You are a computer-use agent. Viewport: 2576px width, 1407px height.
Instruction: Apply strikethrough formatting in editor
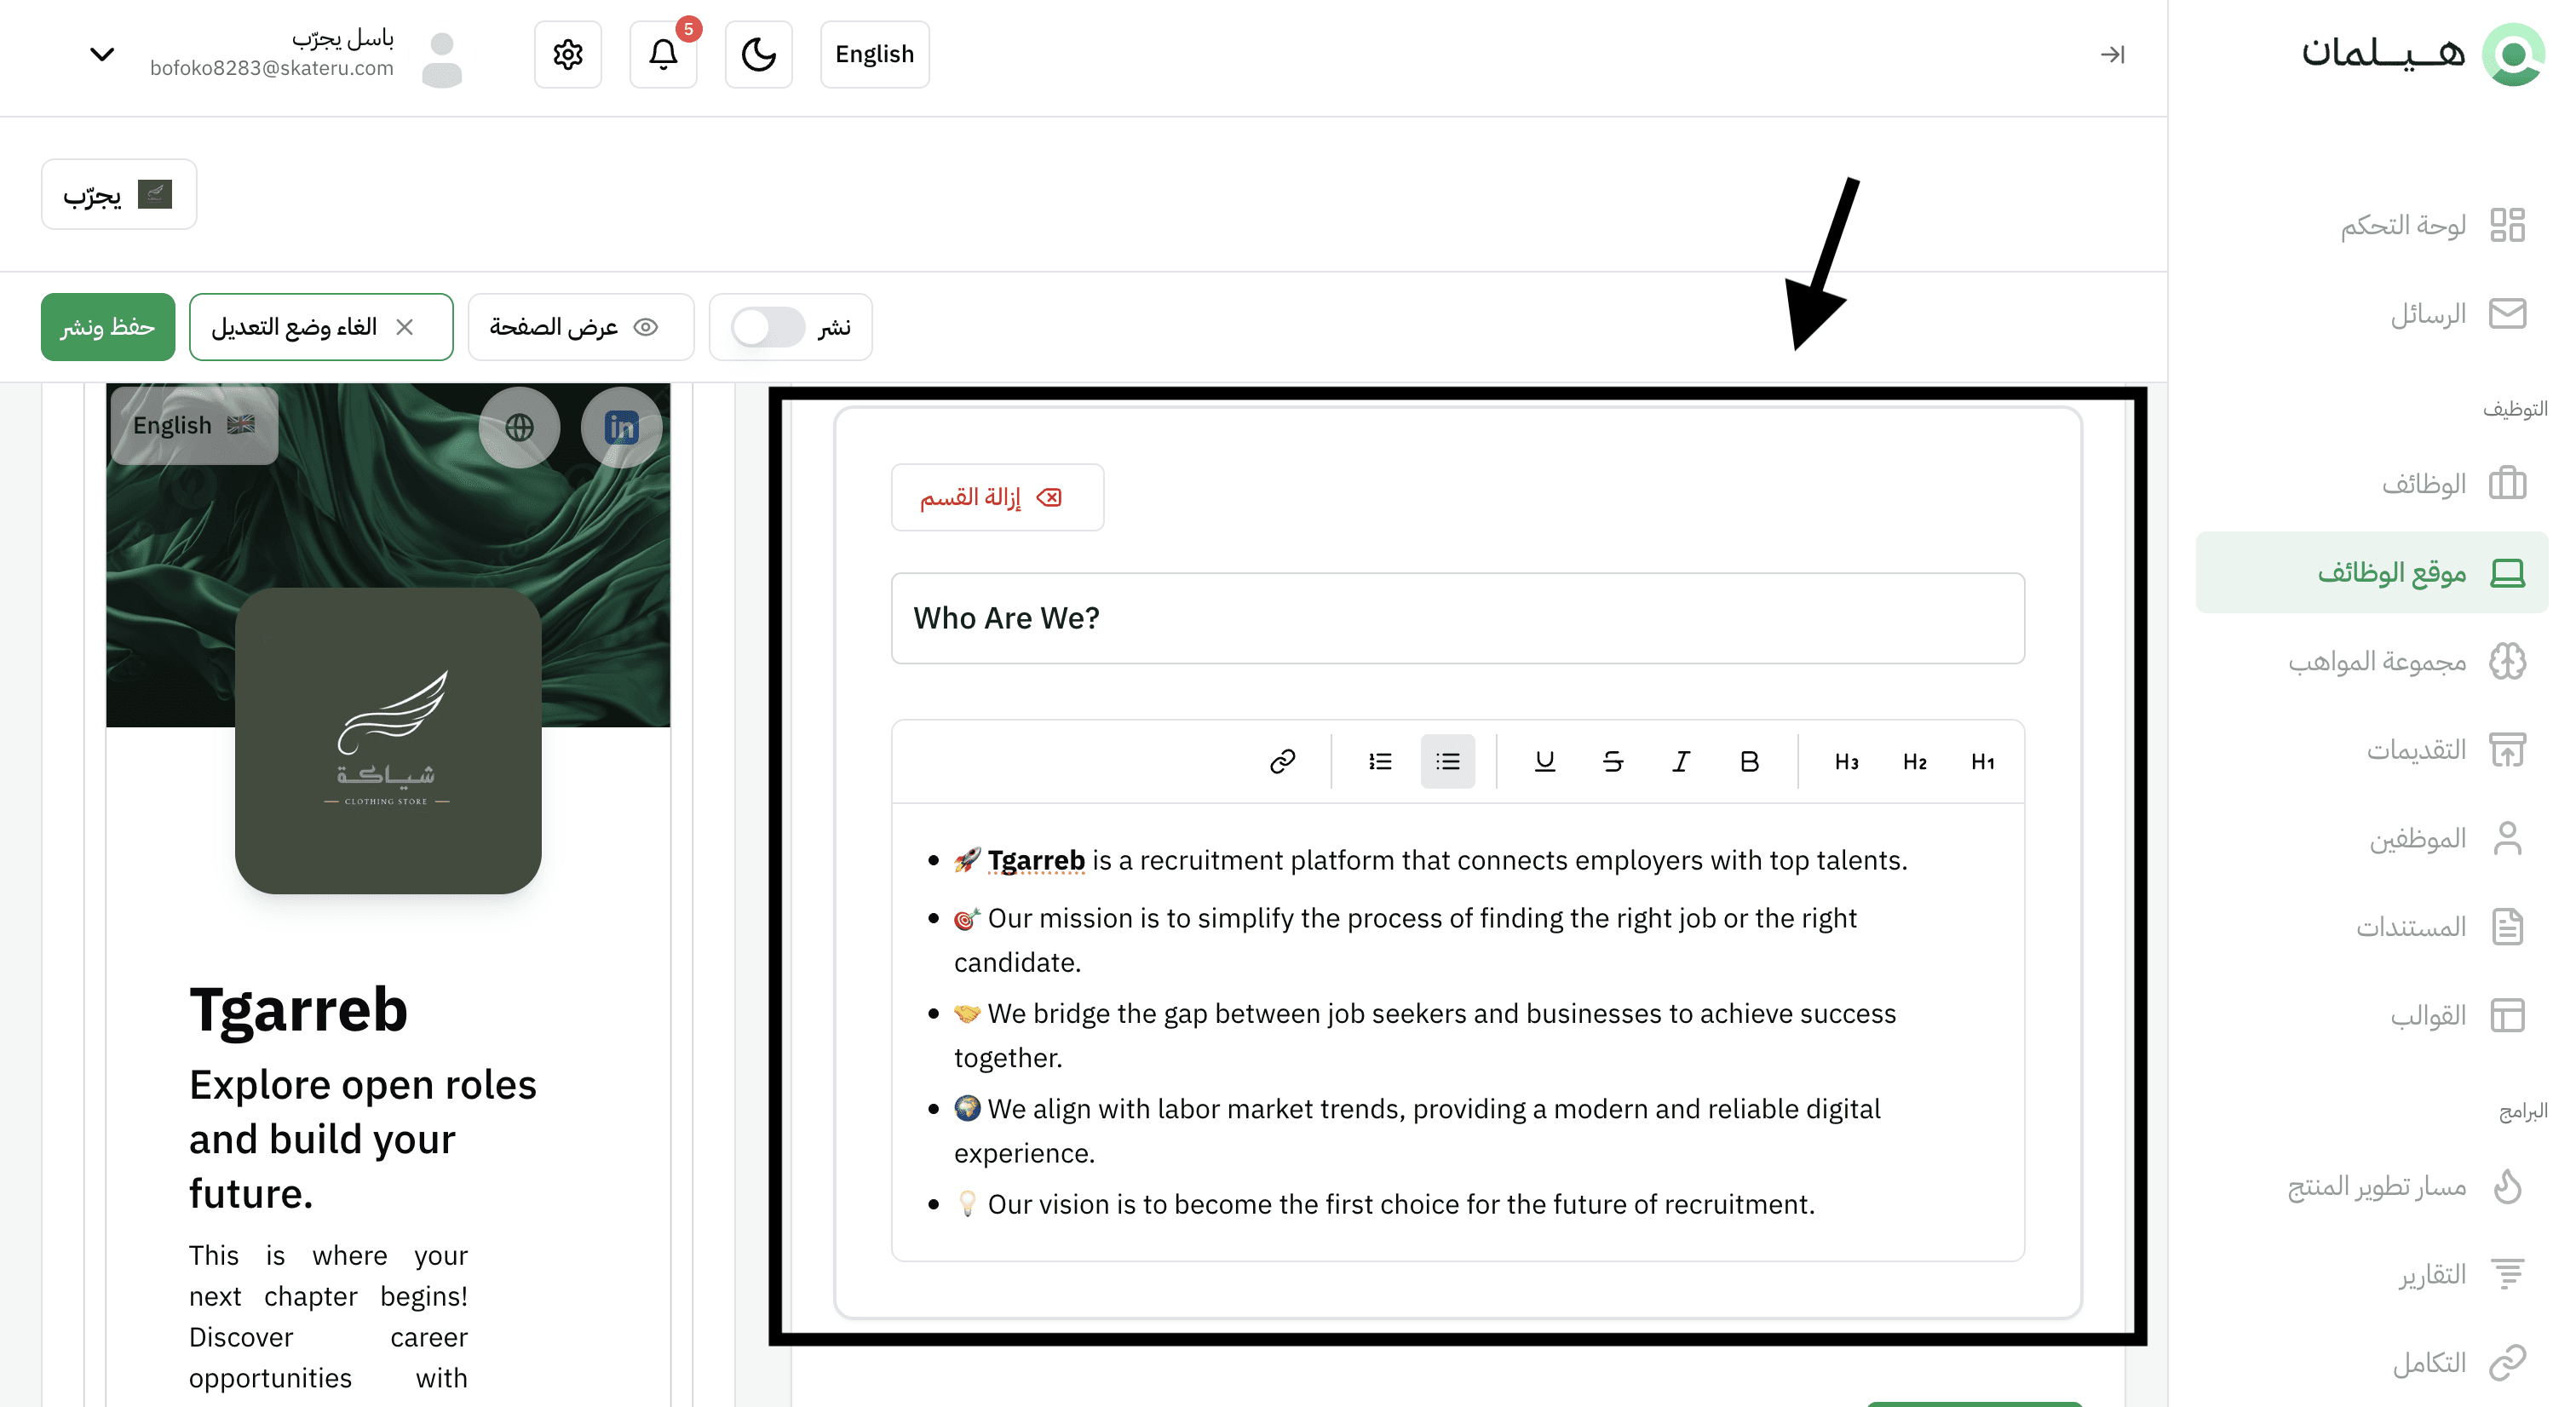point(1612,762)
